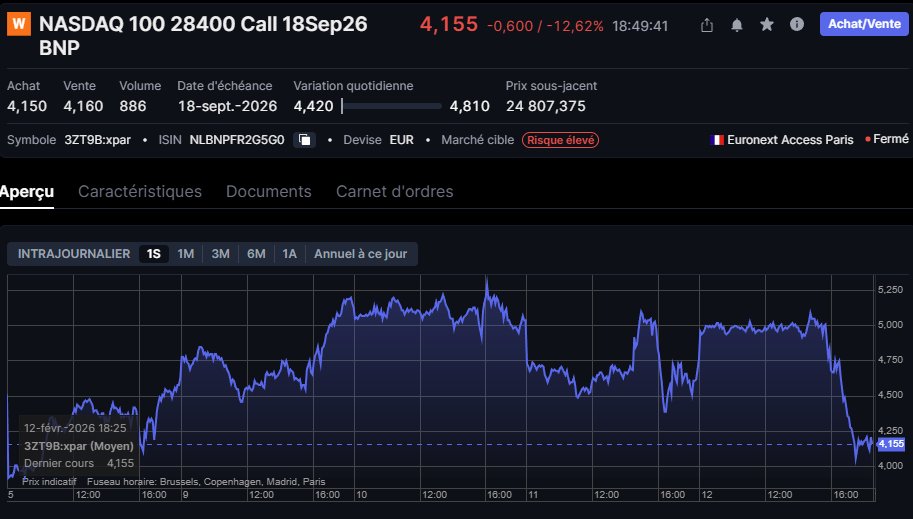This screenshot has height=519, width=913.
Task: Click the Dernier cours 4,155 tooltip row
Action: [79, 464]
